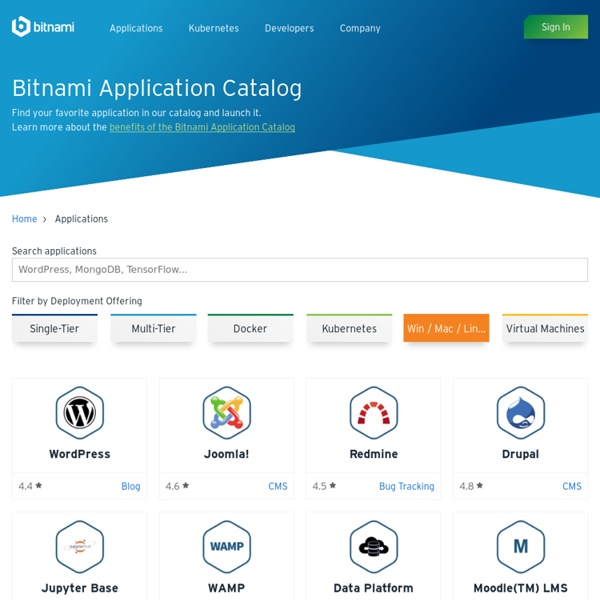Enable the Docker deployment filter

coord(250,328)
